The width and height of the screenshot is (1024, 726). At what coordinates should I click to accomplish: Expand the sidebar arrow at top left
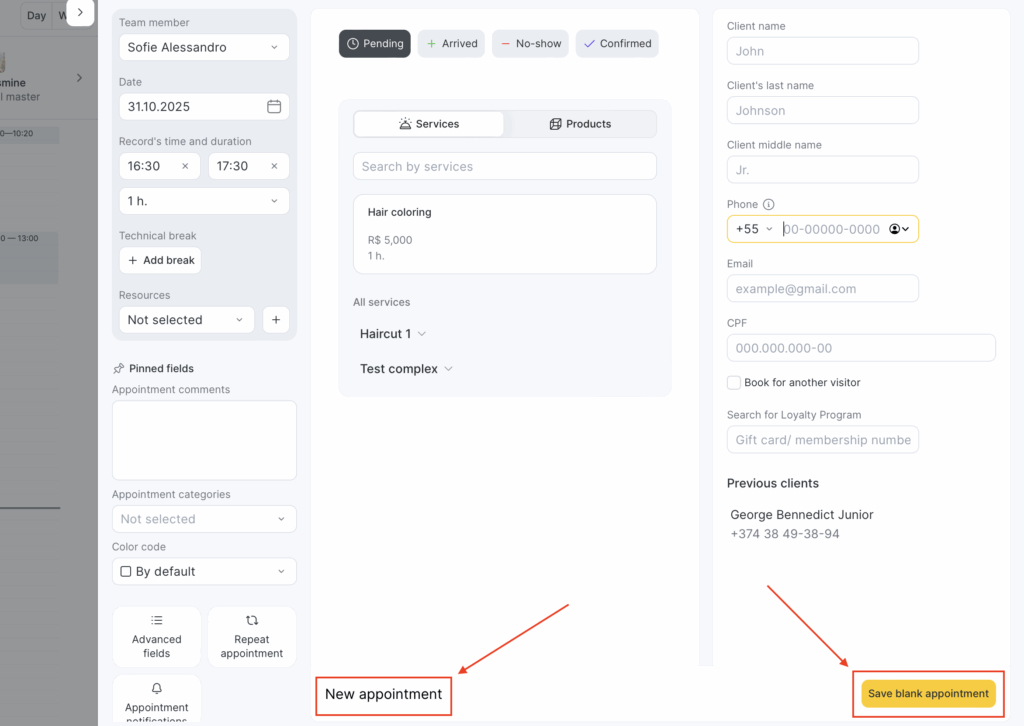click(x=80, y=13)
